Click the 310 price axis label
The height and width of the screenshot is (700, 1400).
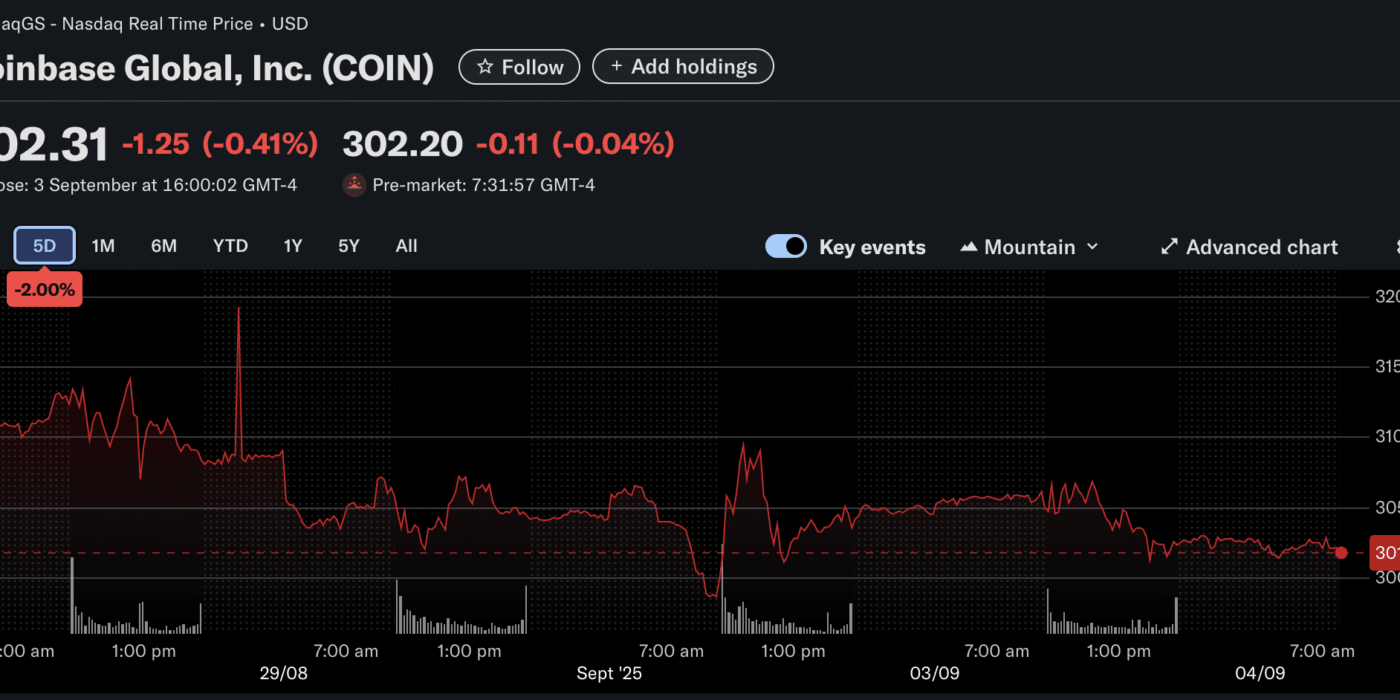click(x=1388, y=437)
